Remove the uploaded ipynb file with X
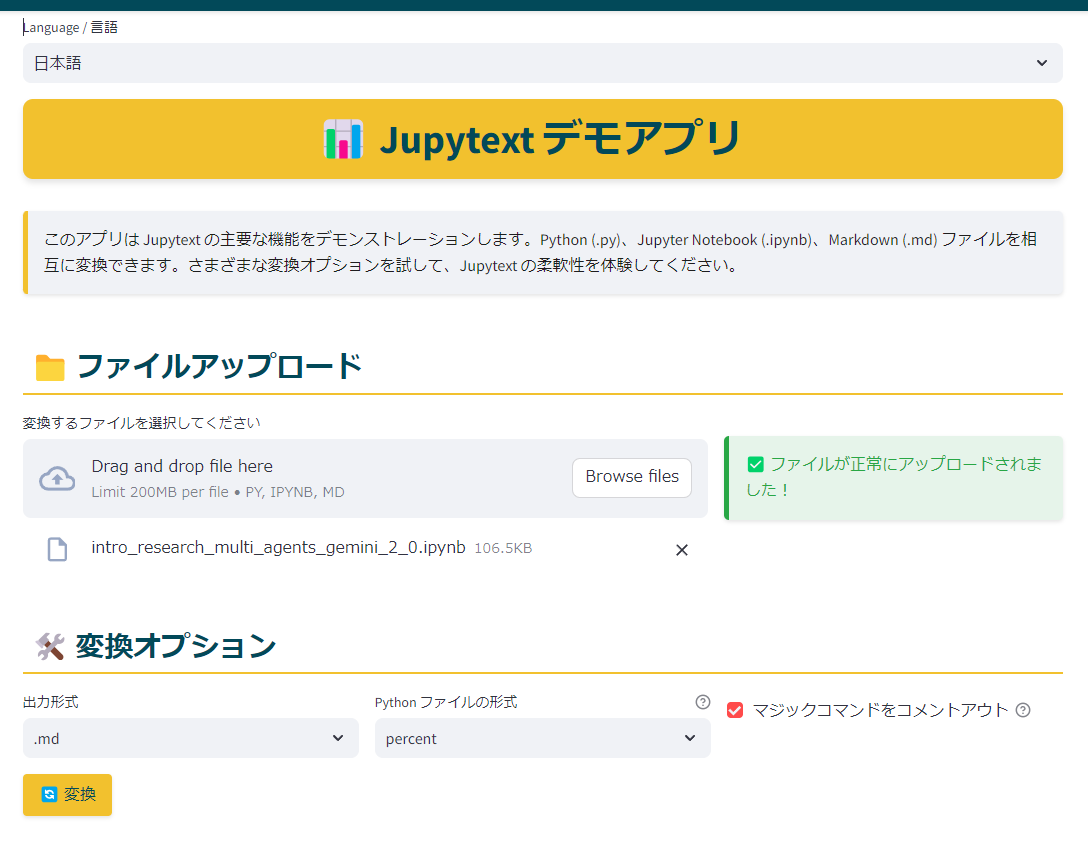1088x844 pixels. [682, 549]
